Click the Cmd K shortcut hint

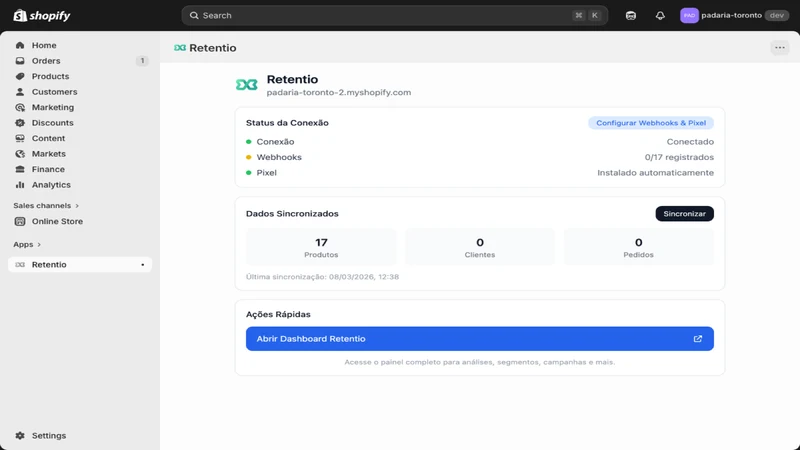click(x=586, y=15)
